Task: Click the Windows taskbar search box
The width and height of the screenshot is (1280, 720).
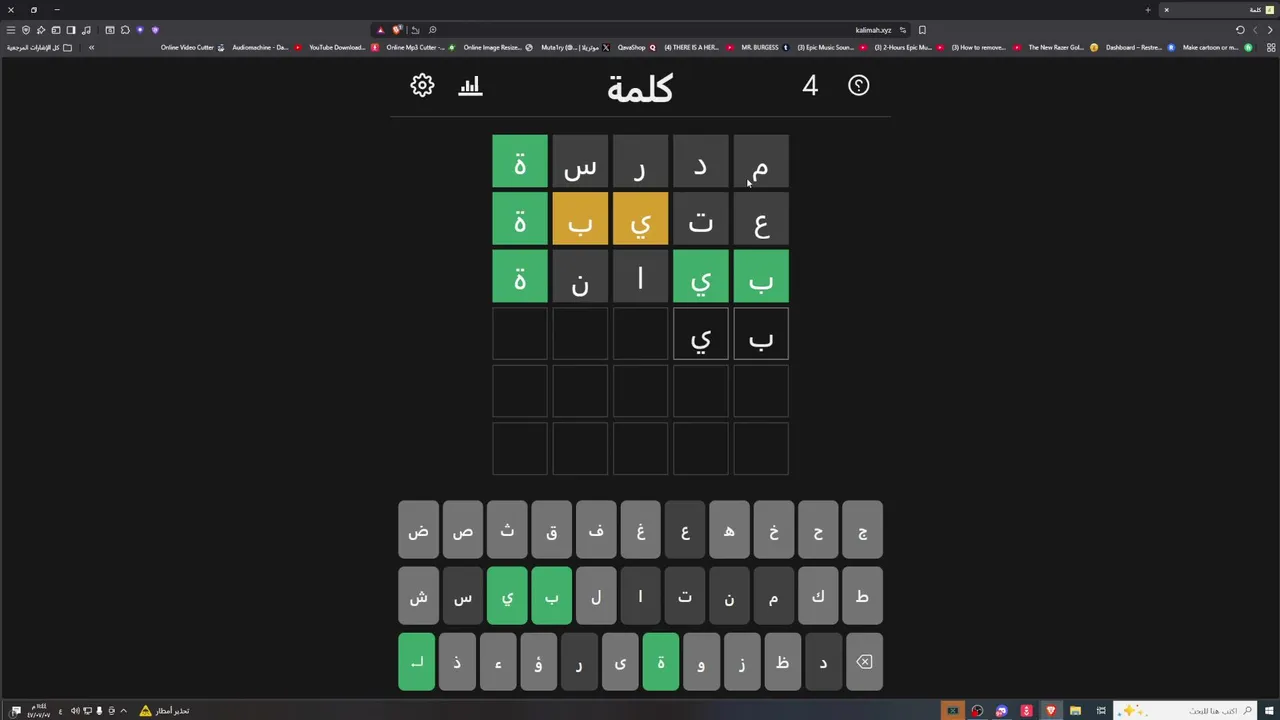Action: [1183, 710]
